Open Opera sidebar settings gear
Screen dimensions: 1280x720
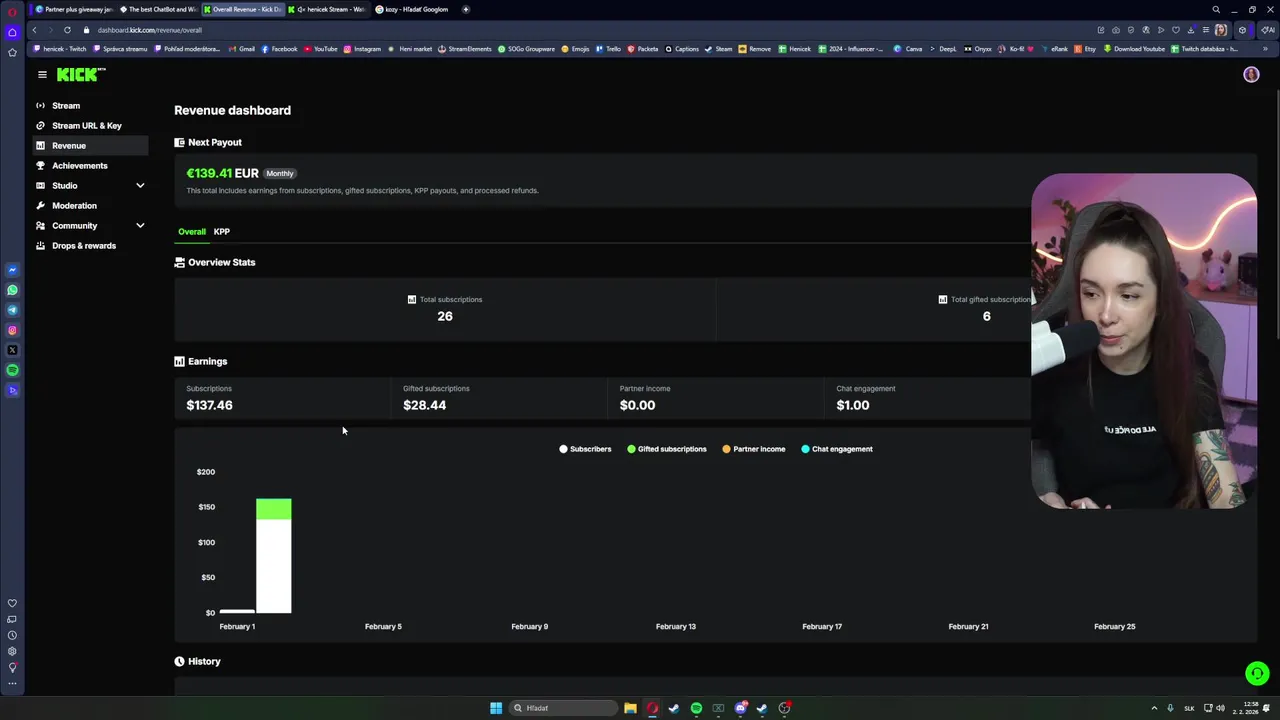click(12, 651)
